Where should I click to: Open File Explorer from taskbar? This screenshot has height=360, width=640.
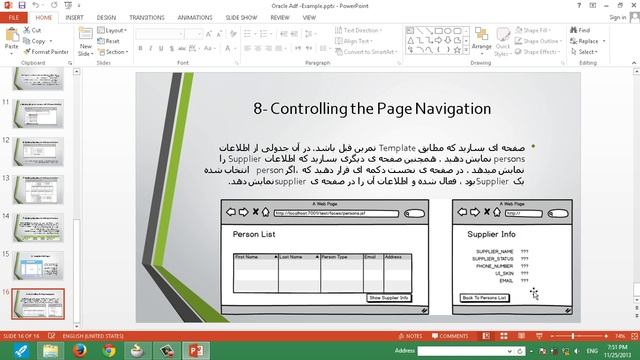(50, 351)
